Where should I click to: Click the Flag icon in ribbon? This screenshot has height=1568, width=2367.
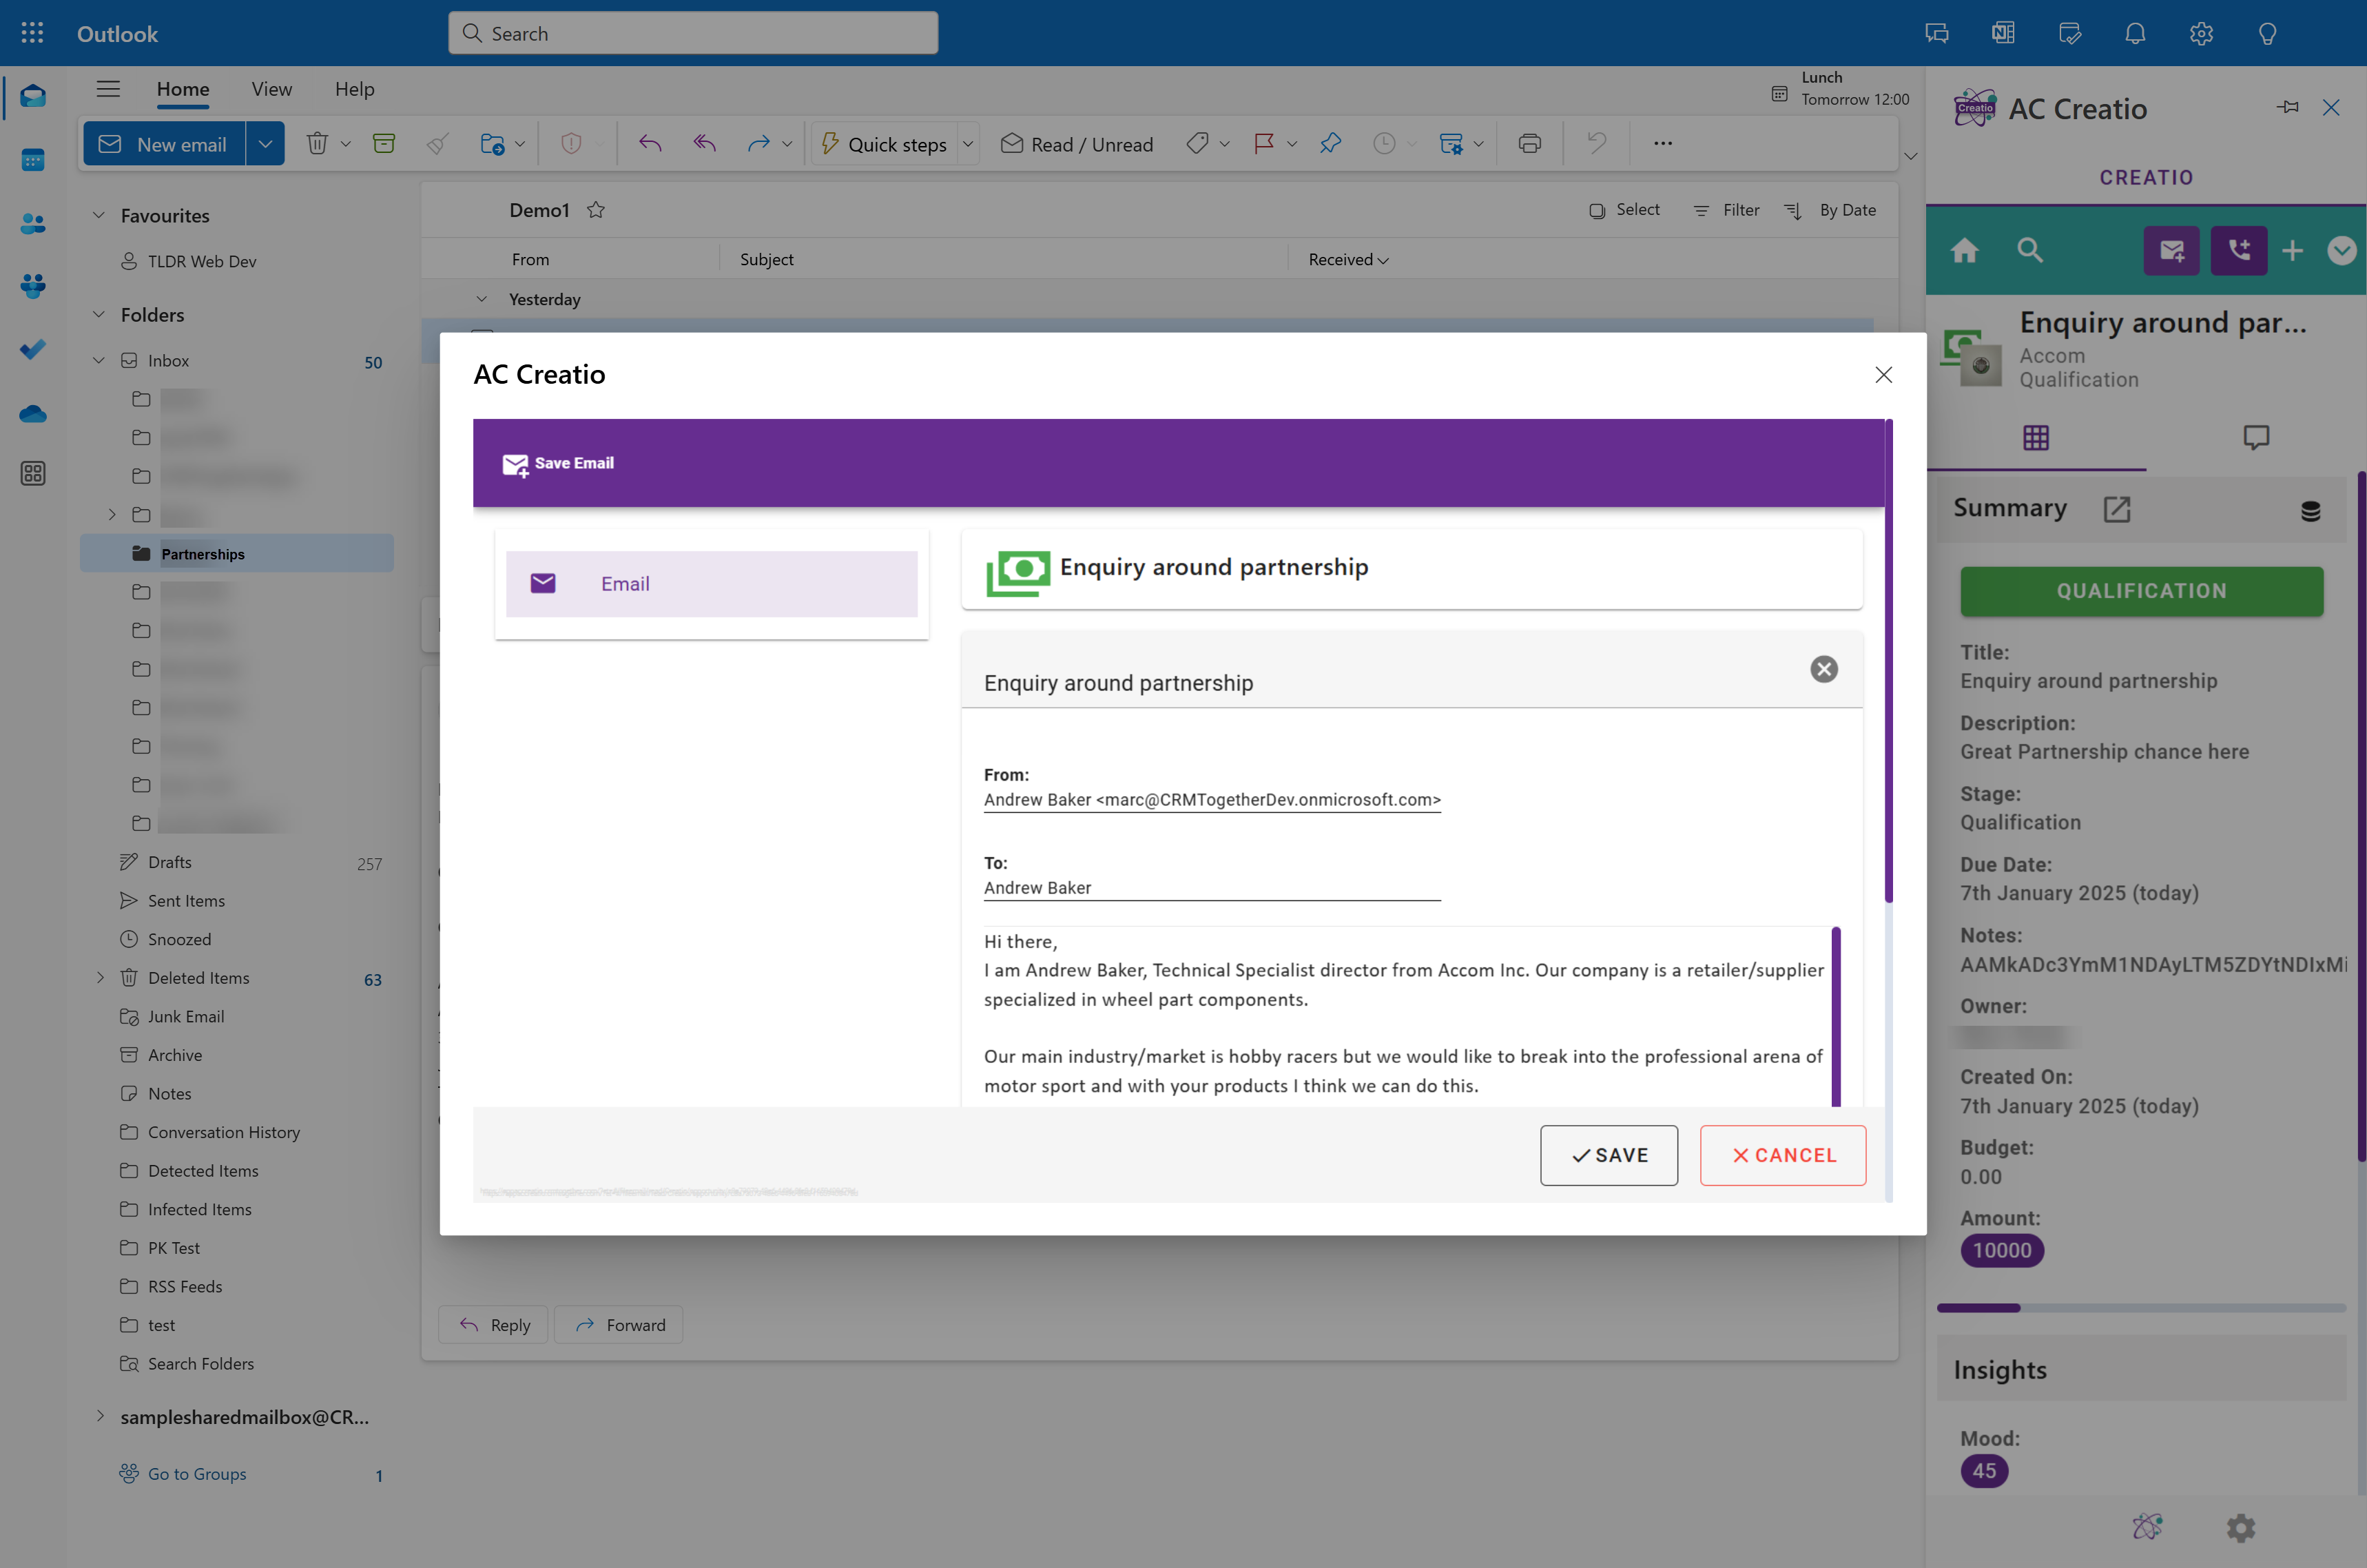coord(1264,144)
